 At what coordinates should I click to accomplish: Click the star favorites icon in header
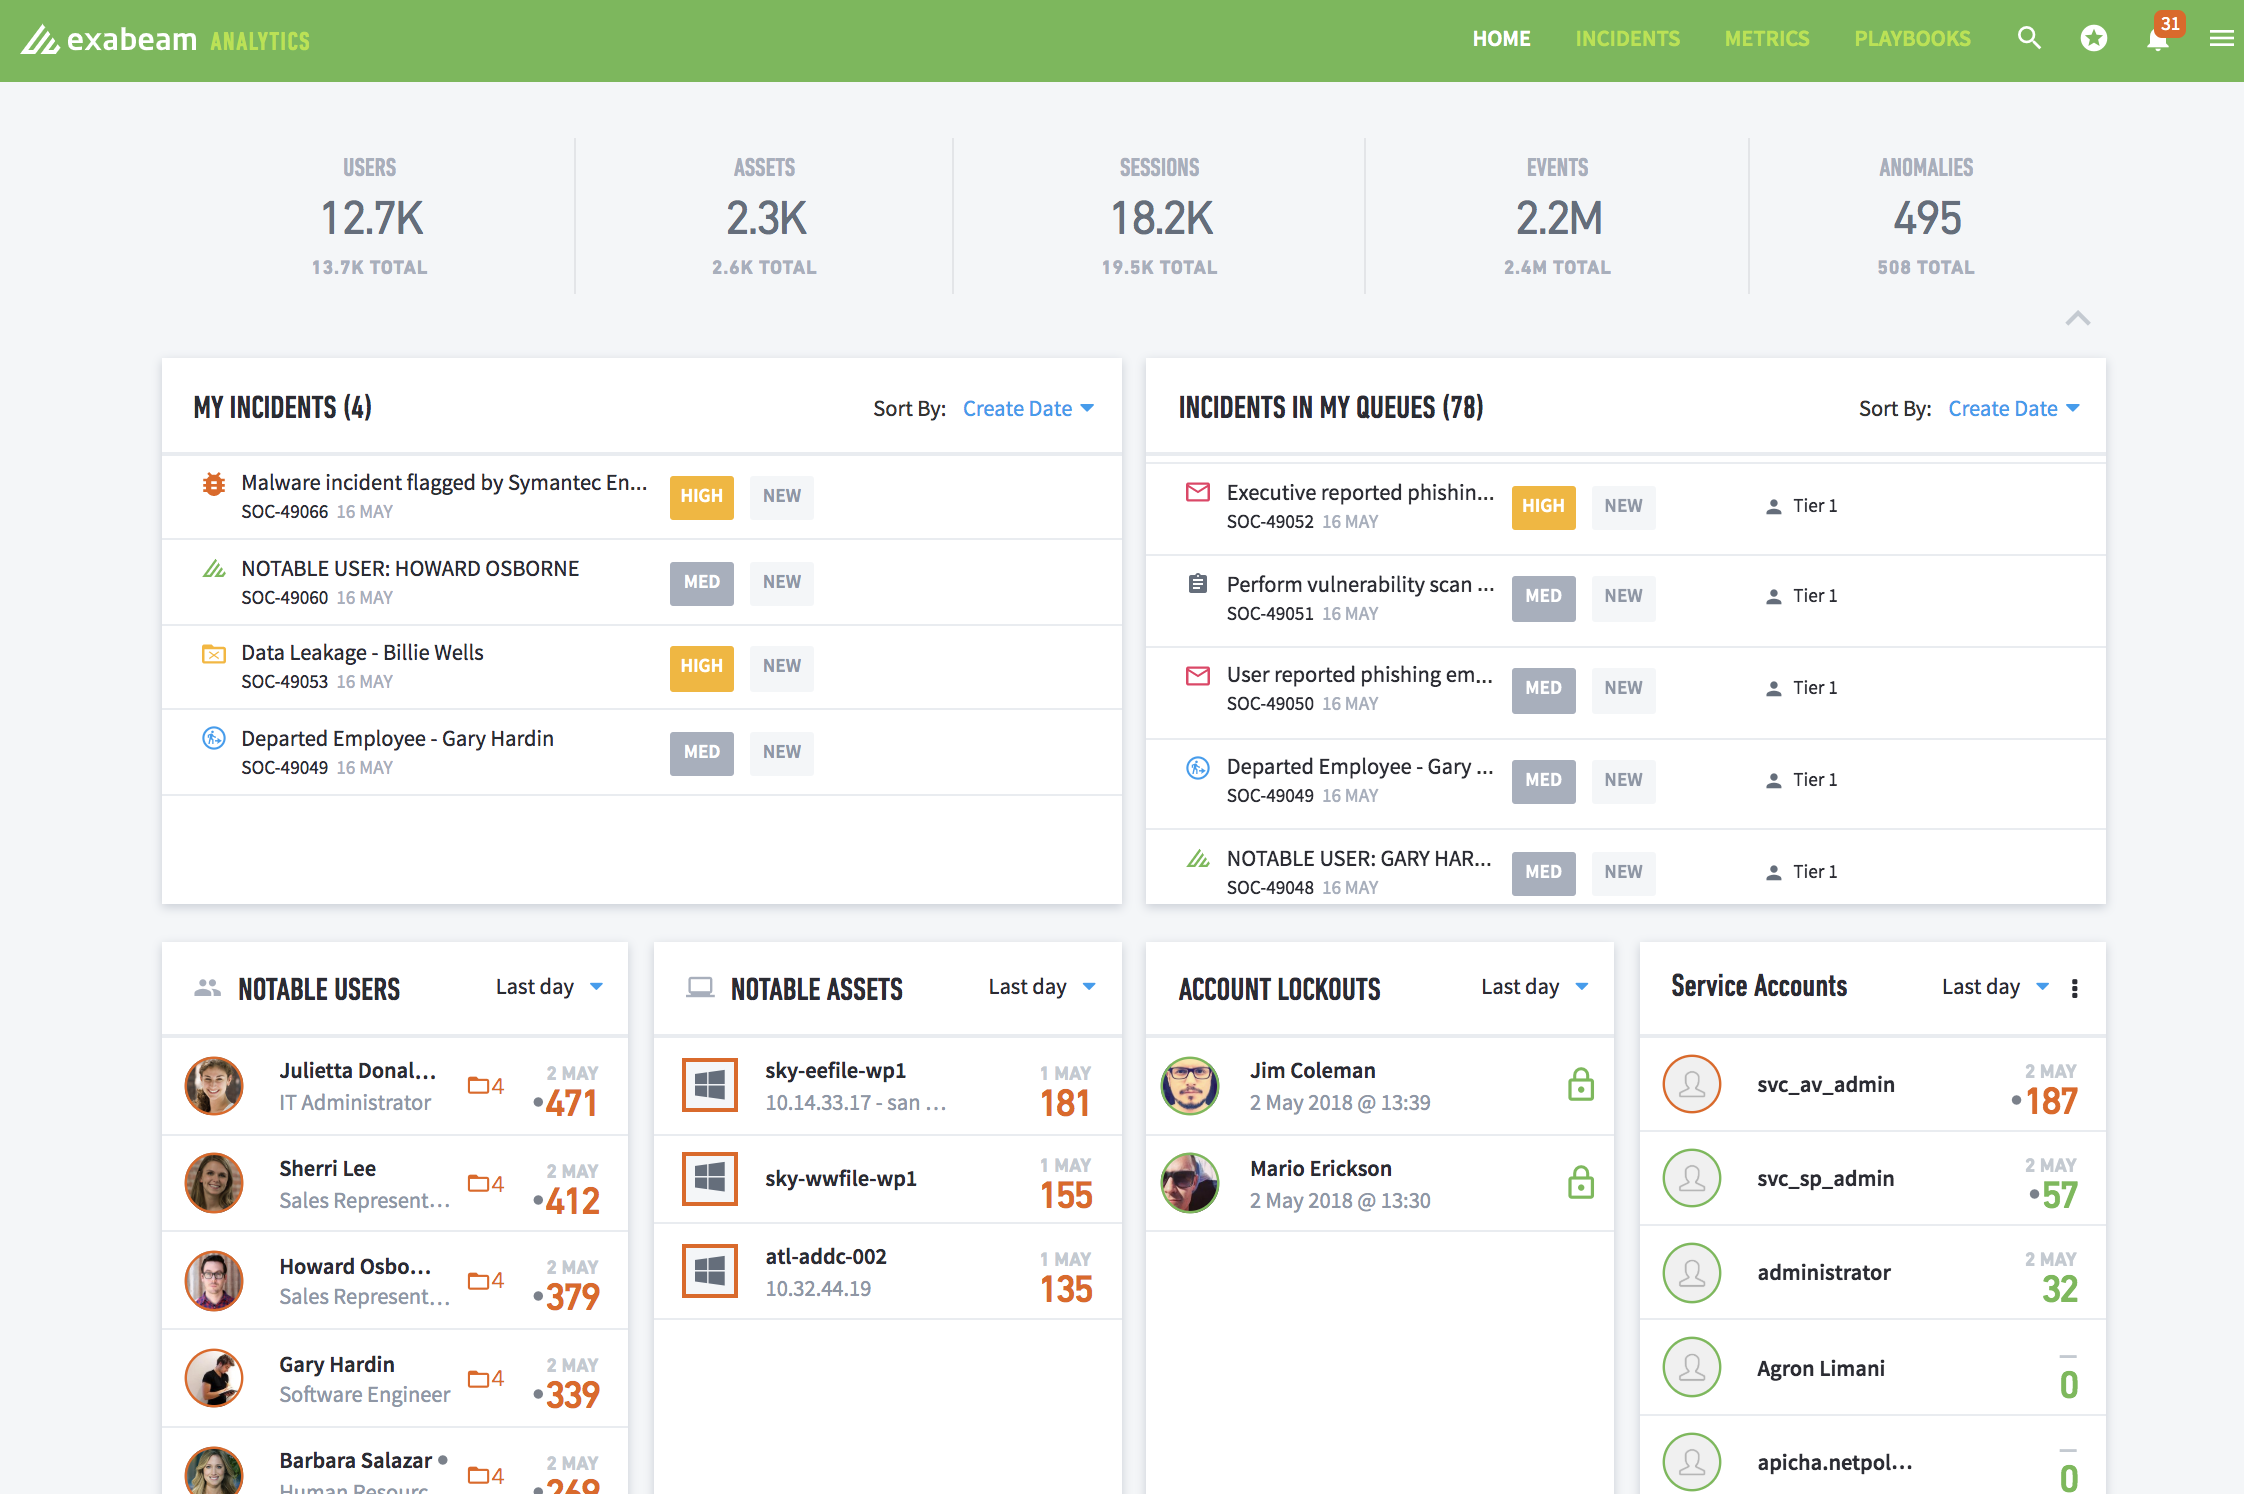tap(2094, 39)
